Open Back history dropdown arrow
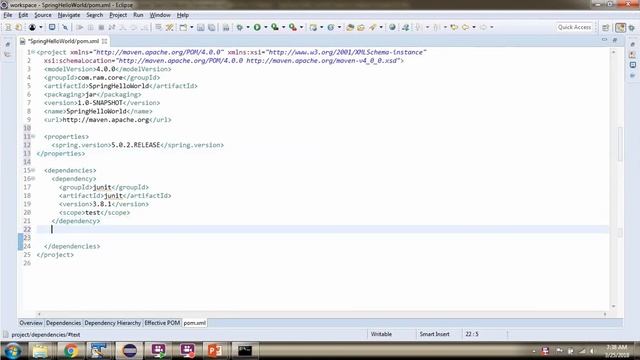 pos(474,27)
